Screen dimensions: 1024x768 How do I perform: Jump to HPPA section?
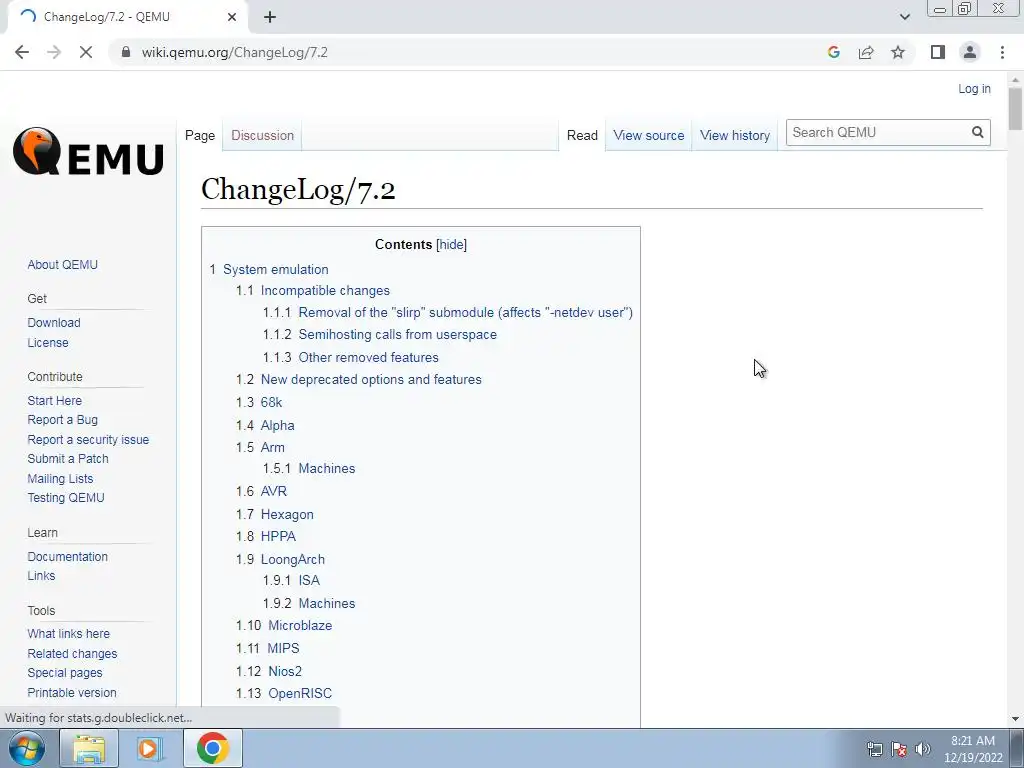(x=278, y=536)
